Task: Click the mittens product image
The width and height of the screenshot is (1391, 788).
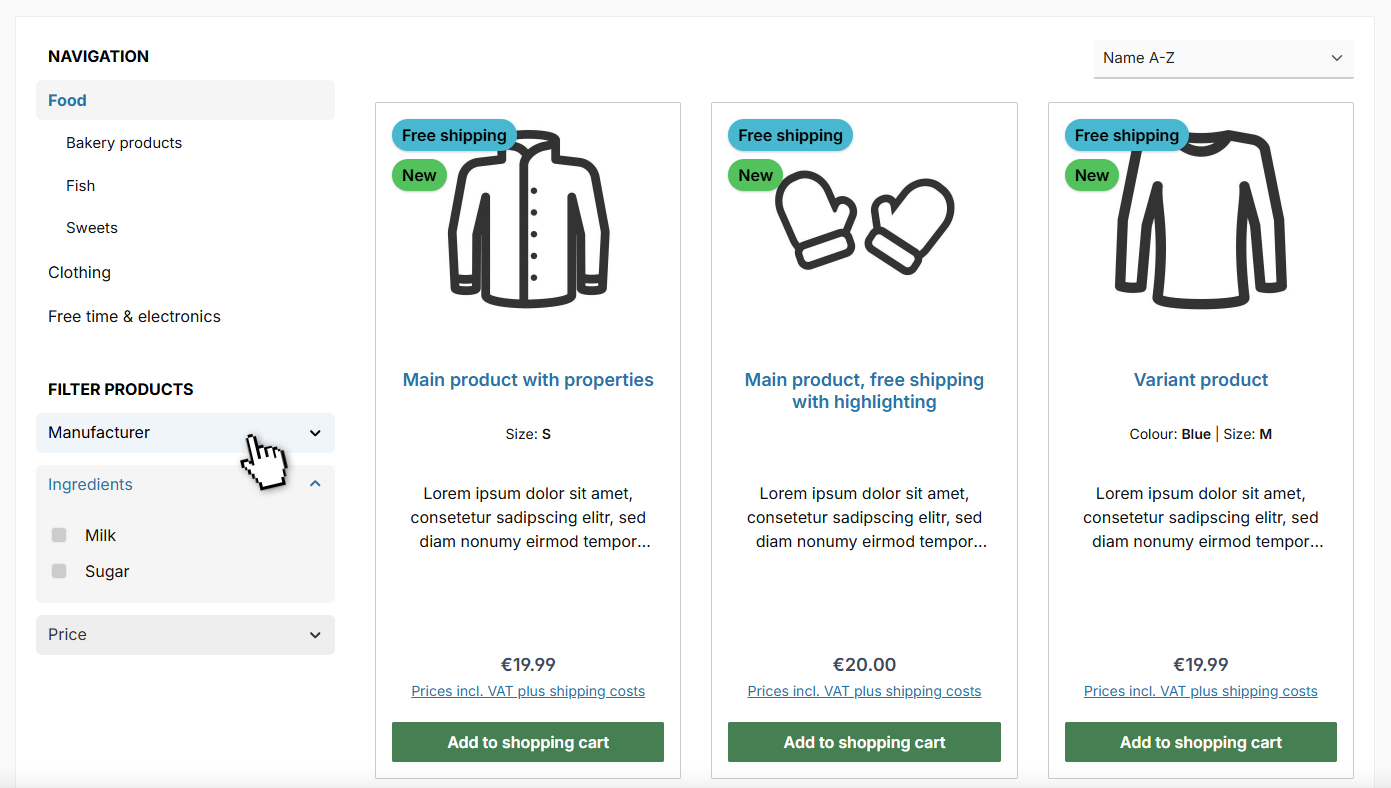Action: pyautogui.click(x=864, y=224)
